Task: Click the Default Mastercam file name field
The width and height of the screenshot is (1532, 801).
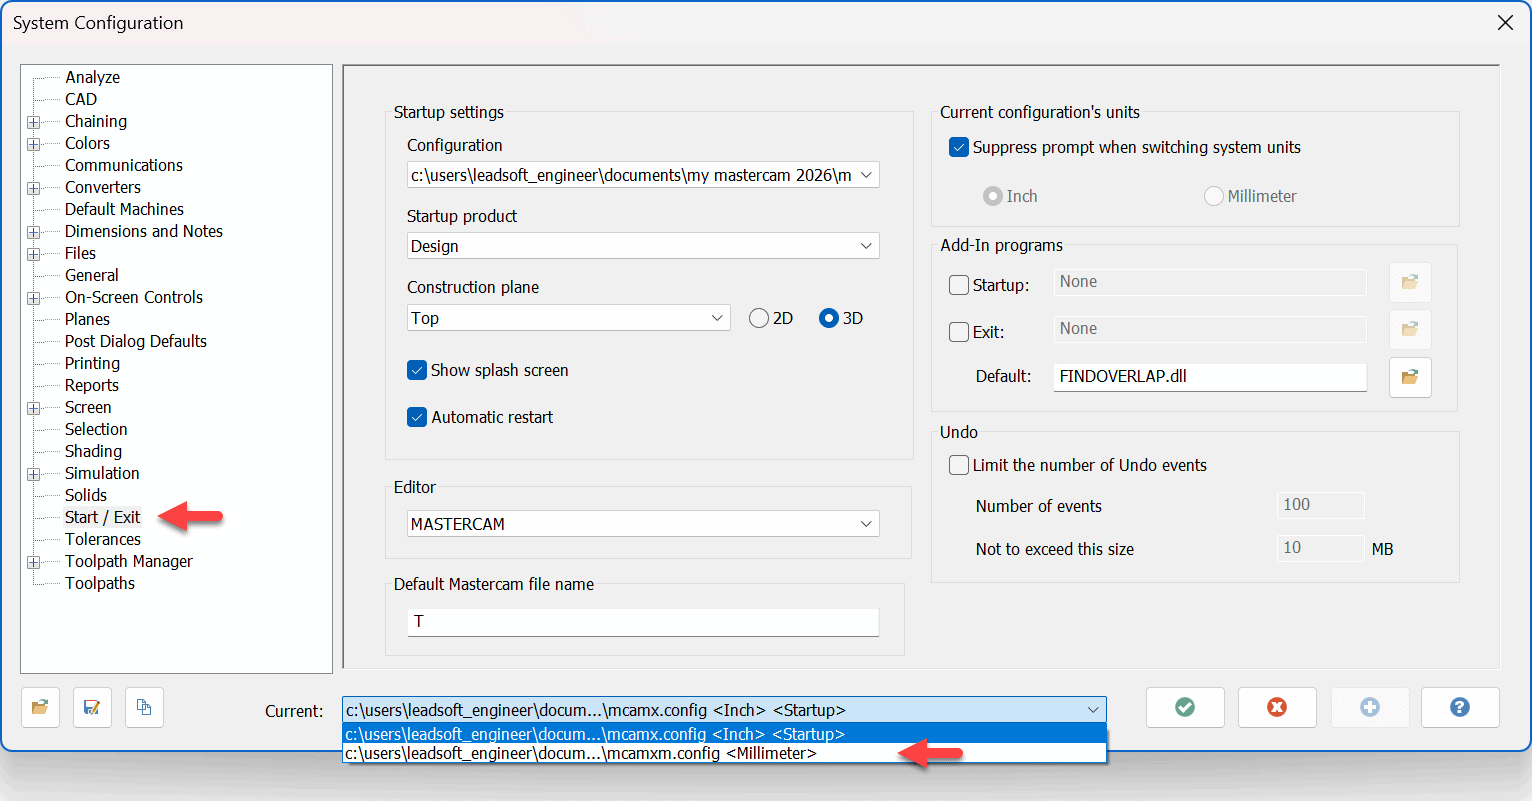Action: pyautogui.click(x=643, y=622)
